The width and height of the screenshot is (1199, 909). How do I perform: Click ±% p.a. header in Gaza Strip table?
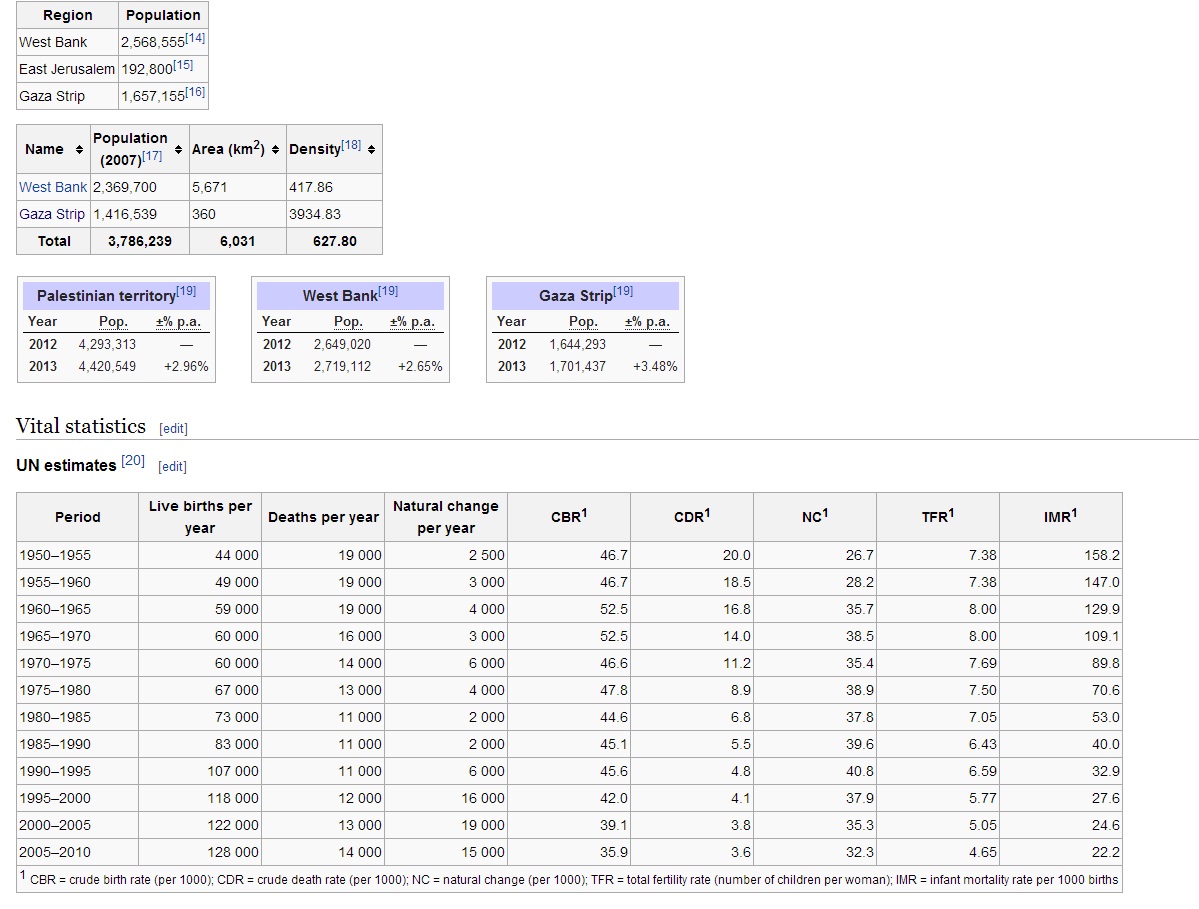(647, 322)
